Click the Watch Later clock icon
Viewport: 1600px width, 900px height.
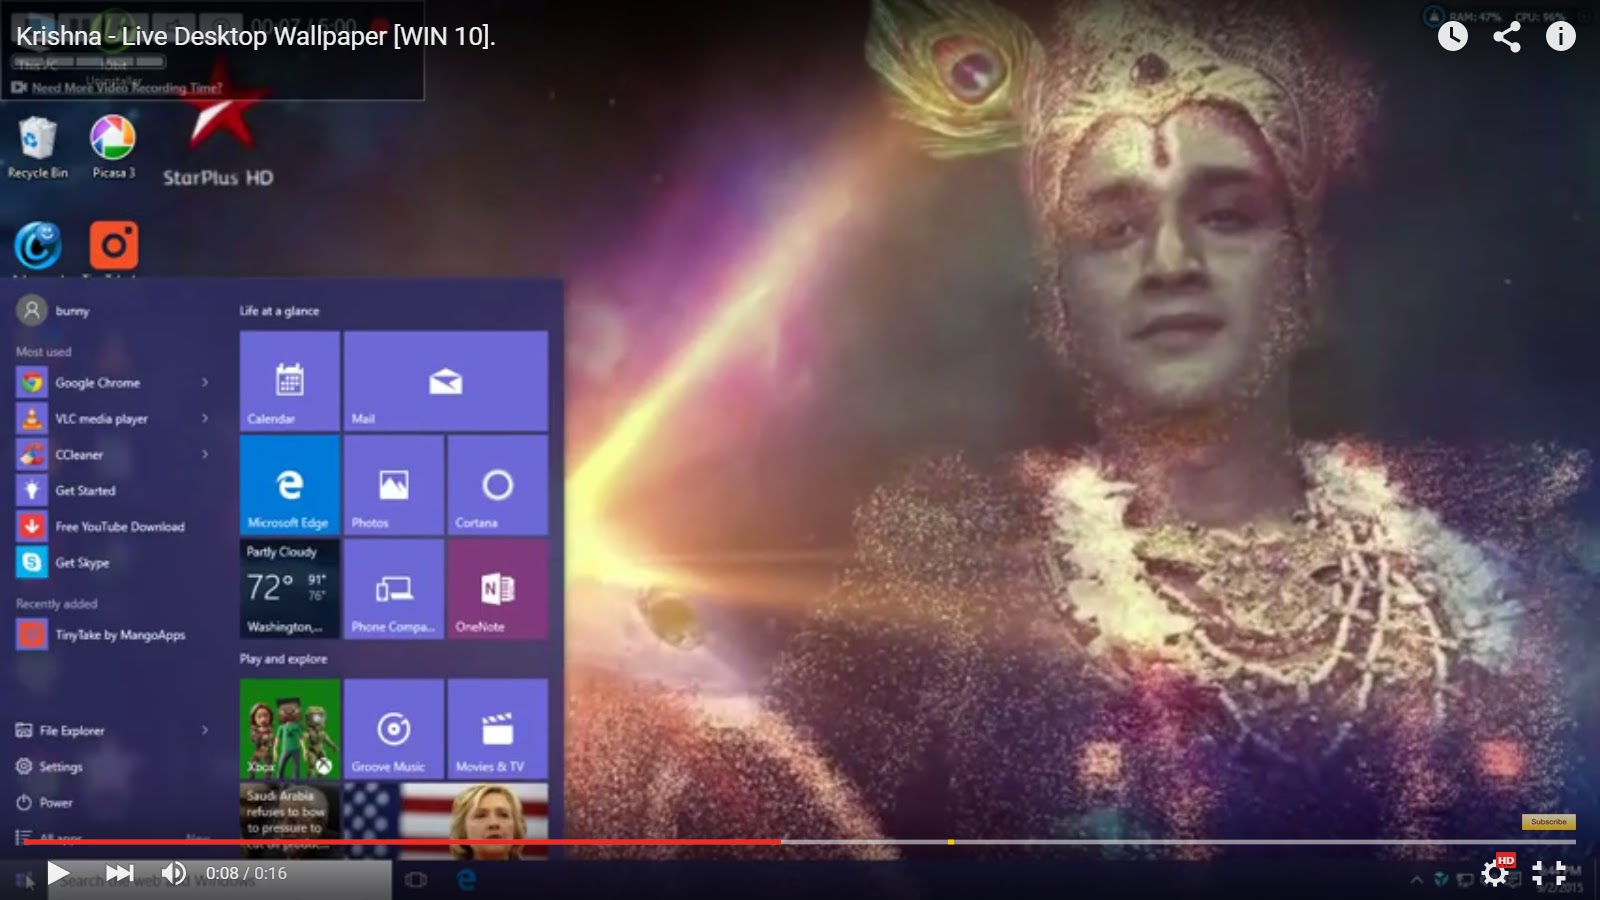pos(1452,37)
